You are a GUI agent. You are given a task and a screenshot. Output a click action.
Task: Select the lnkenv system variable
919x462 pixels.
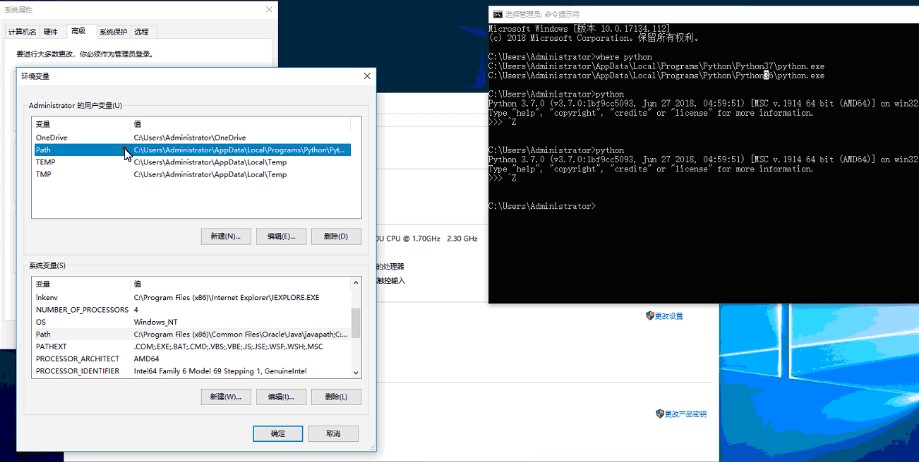tap(191, 297)
